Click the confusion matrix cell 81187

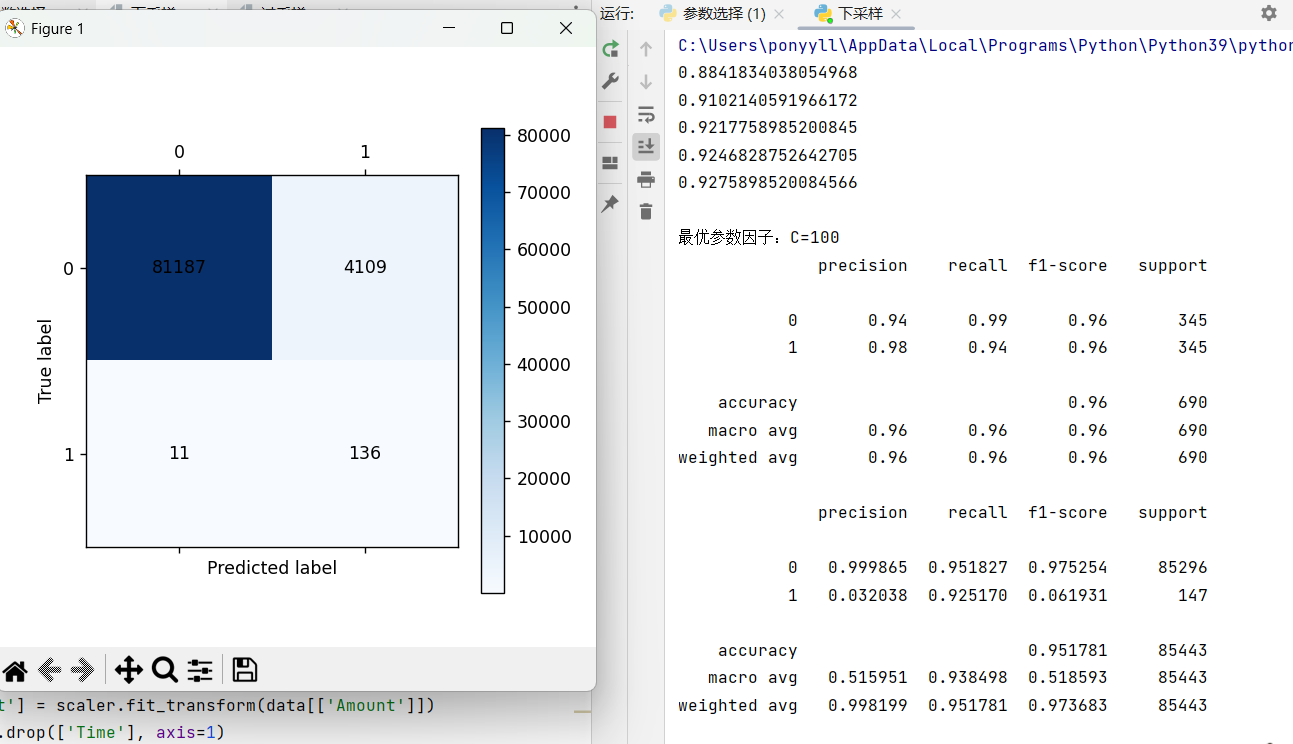[x=179, y=267]
